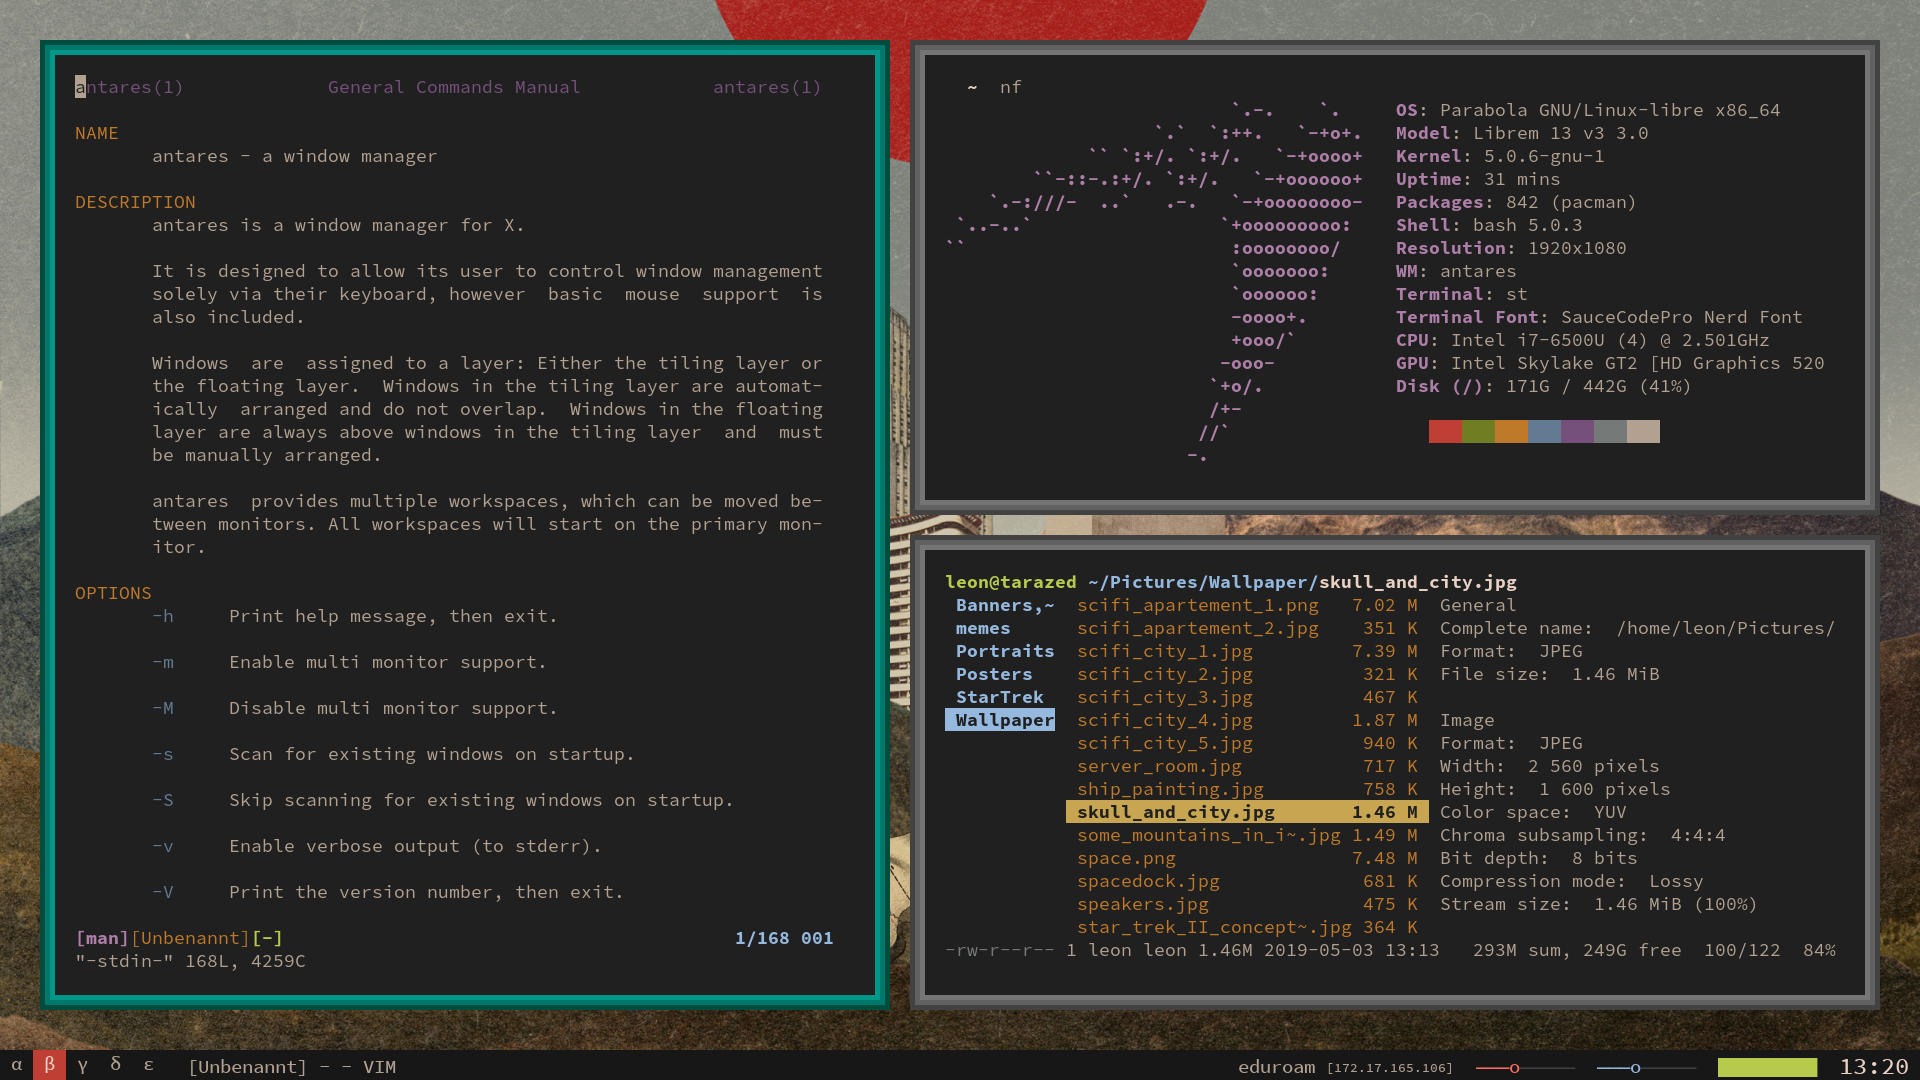1920x1080 pixels.
Task: Click the 13:20 clock in status bar
Action: click(x=1873, y=1067)
